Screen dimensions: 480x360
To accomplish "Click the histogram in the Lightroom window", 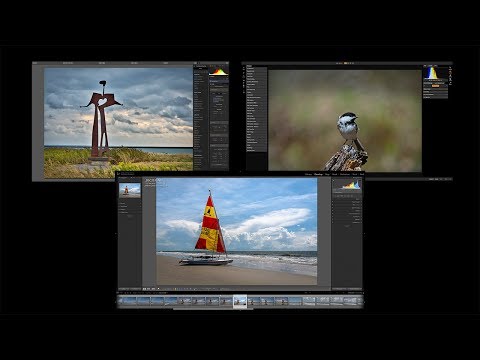I will click(347, 184).
